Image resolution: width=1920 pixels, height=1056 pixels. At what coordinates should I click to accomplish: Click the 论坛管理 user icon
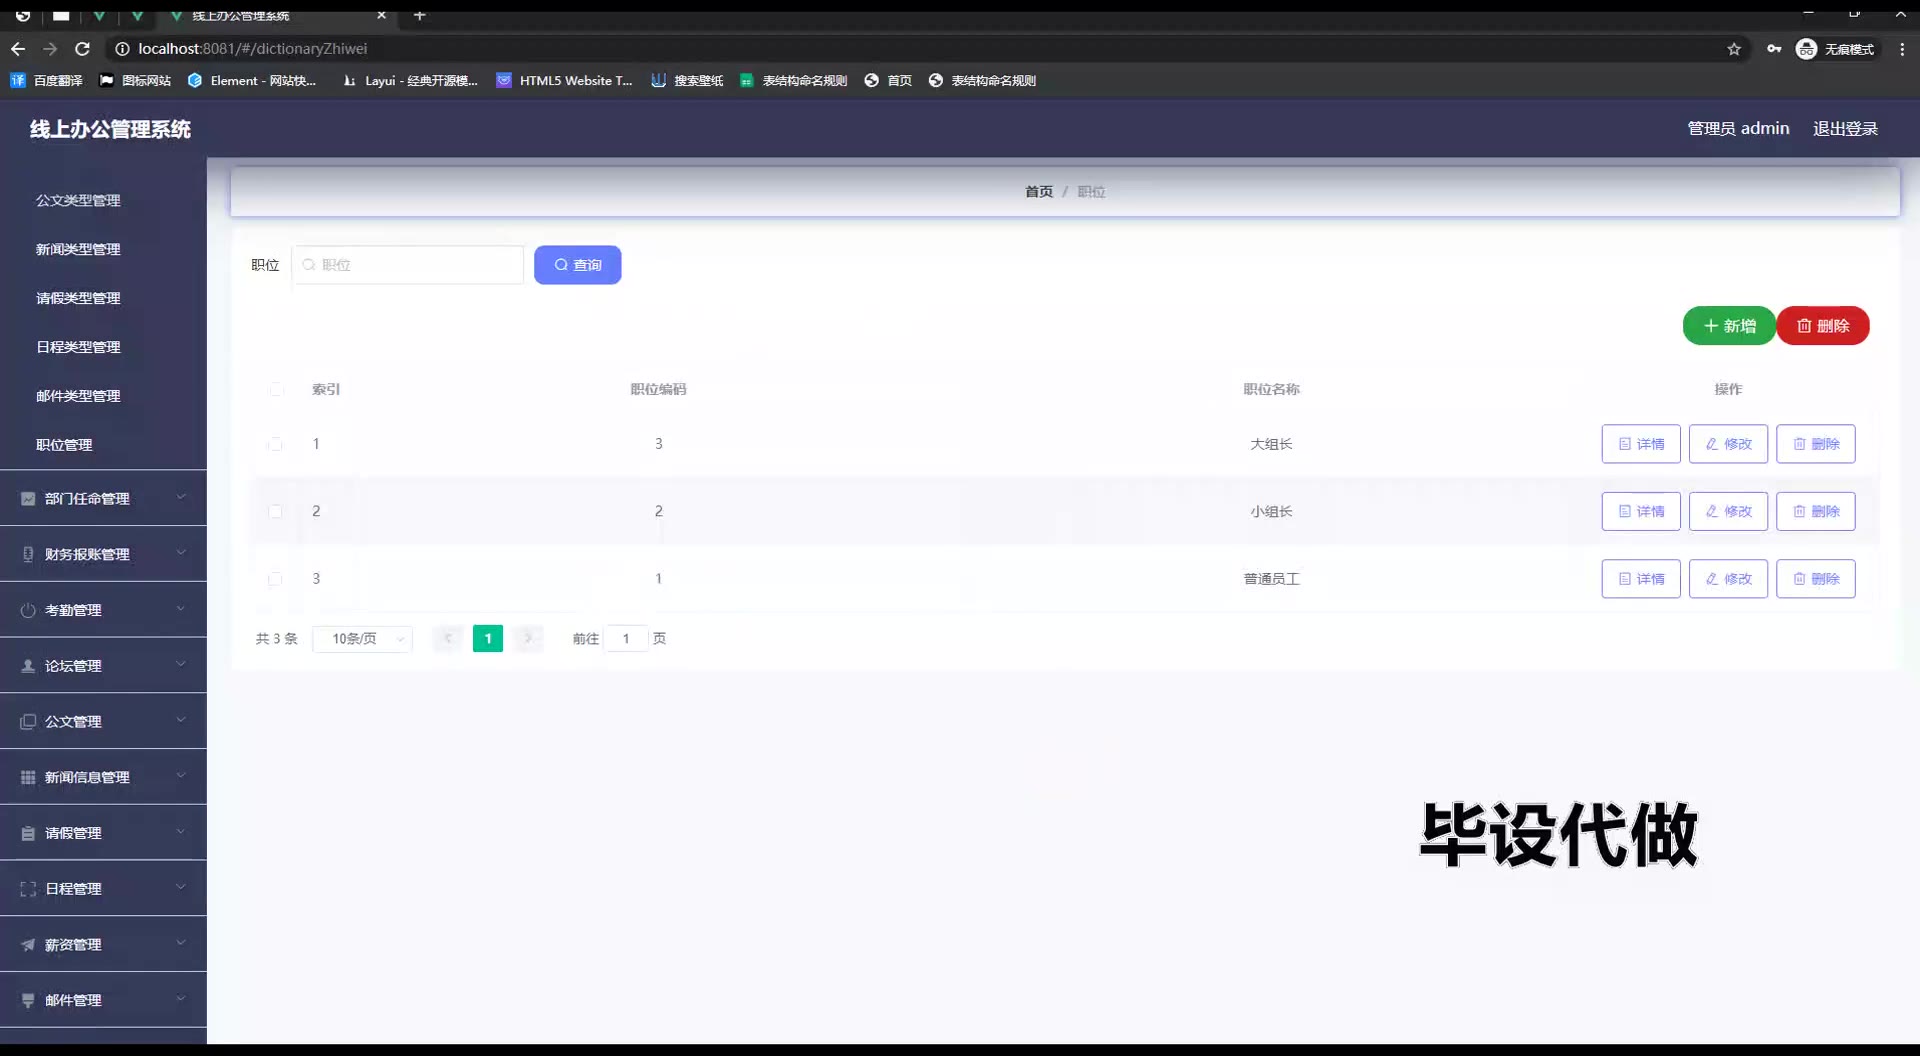28,666
